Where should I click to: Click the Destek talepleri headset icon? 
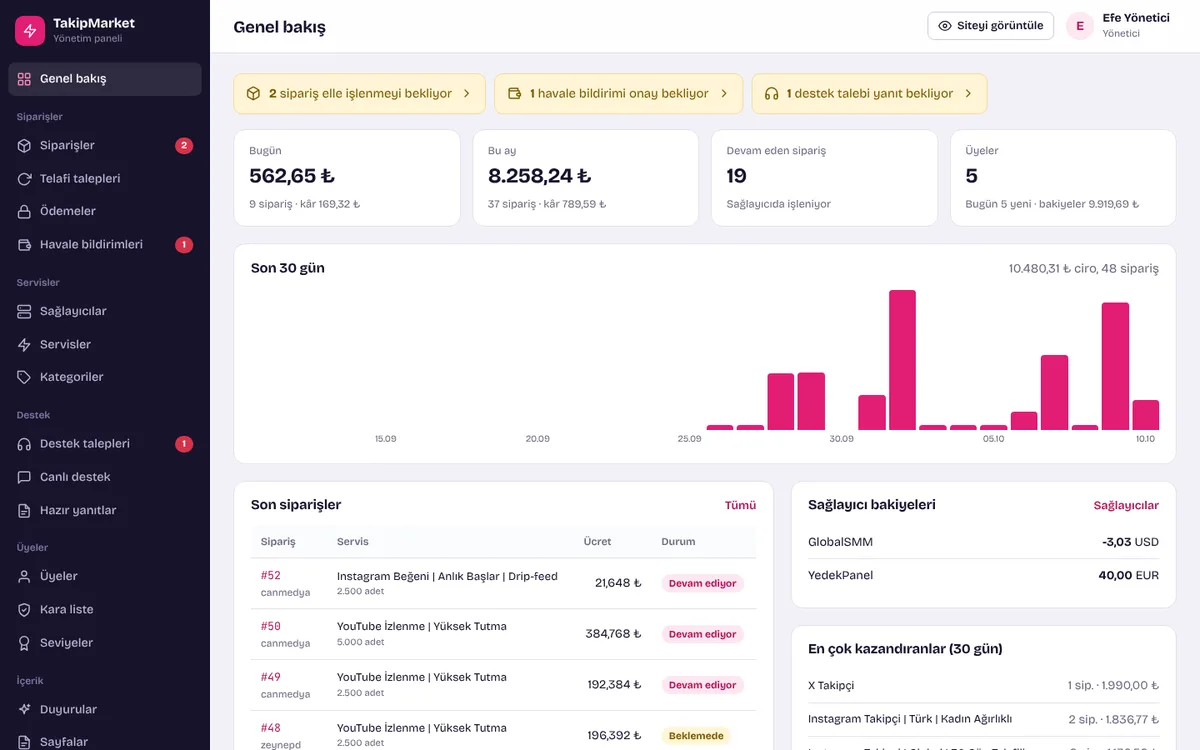pyautogui.click(x=24, y=444)
